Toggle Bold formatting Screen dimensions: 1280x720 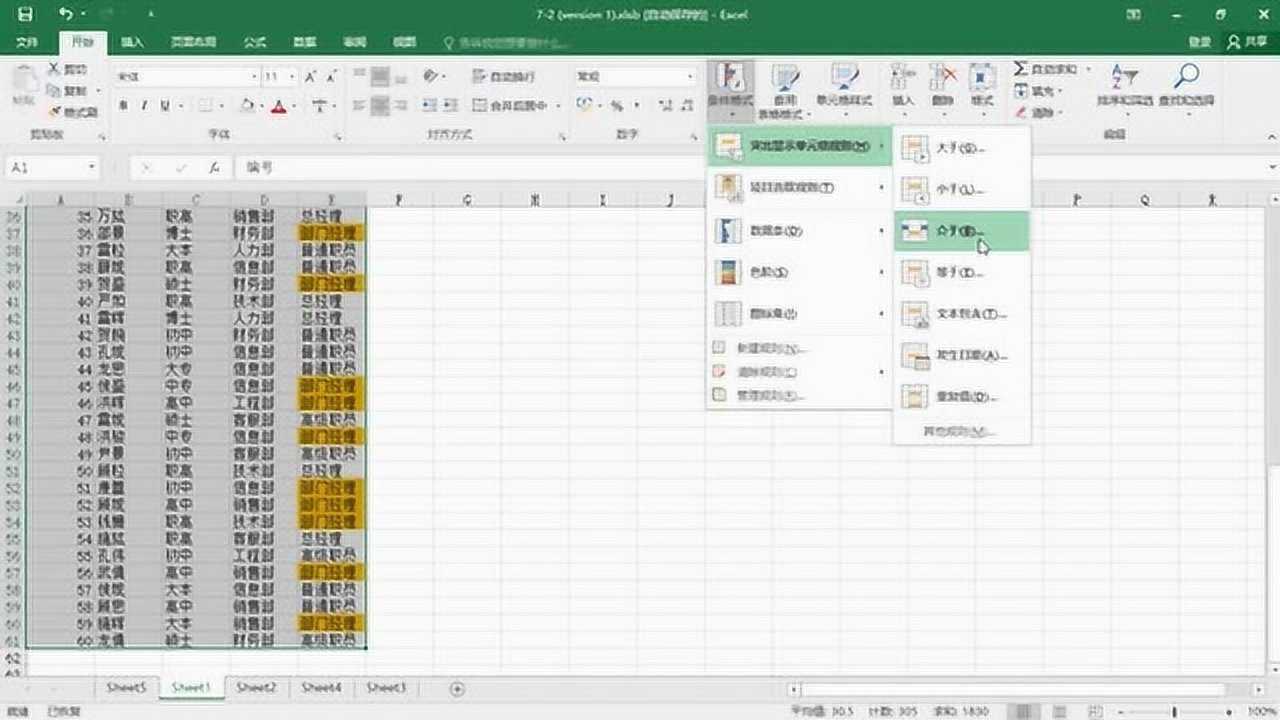coord(123,105)
